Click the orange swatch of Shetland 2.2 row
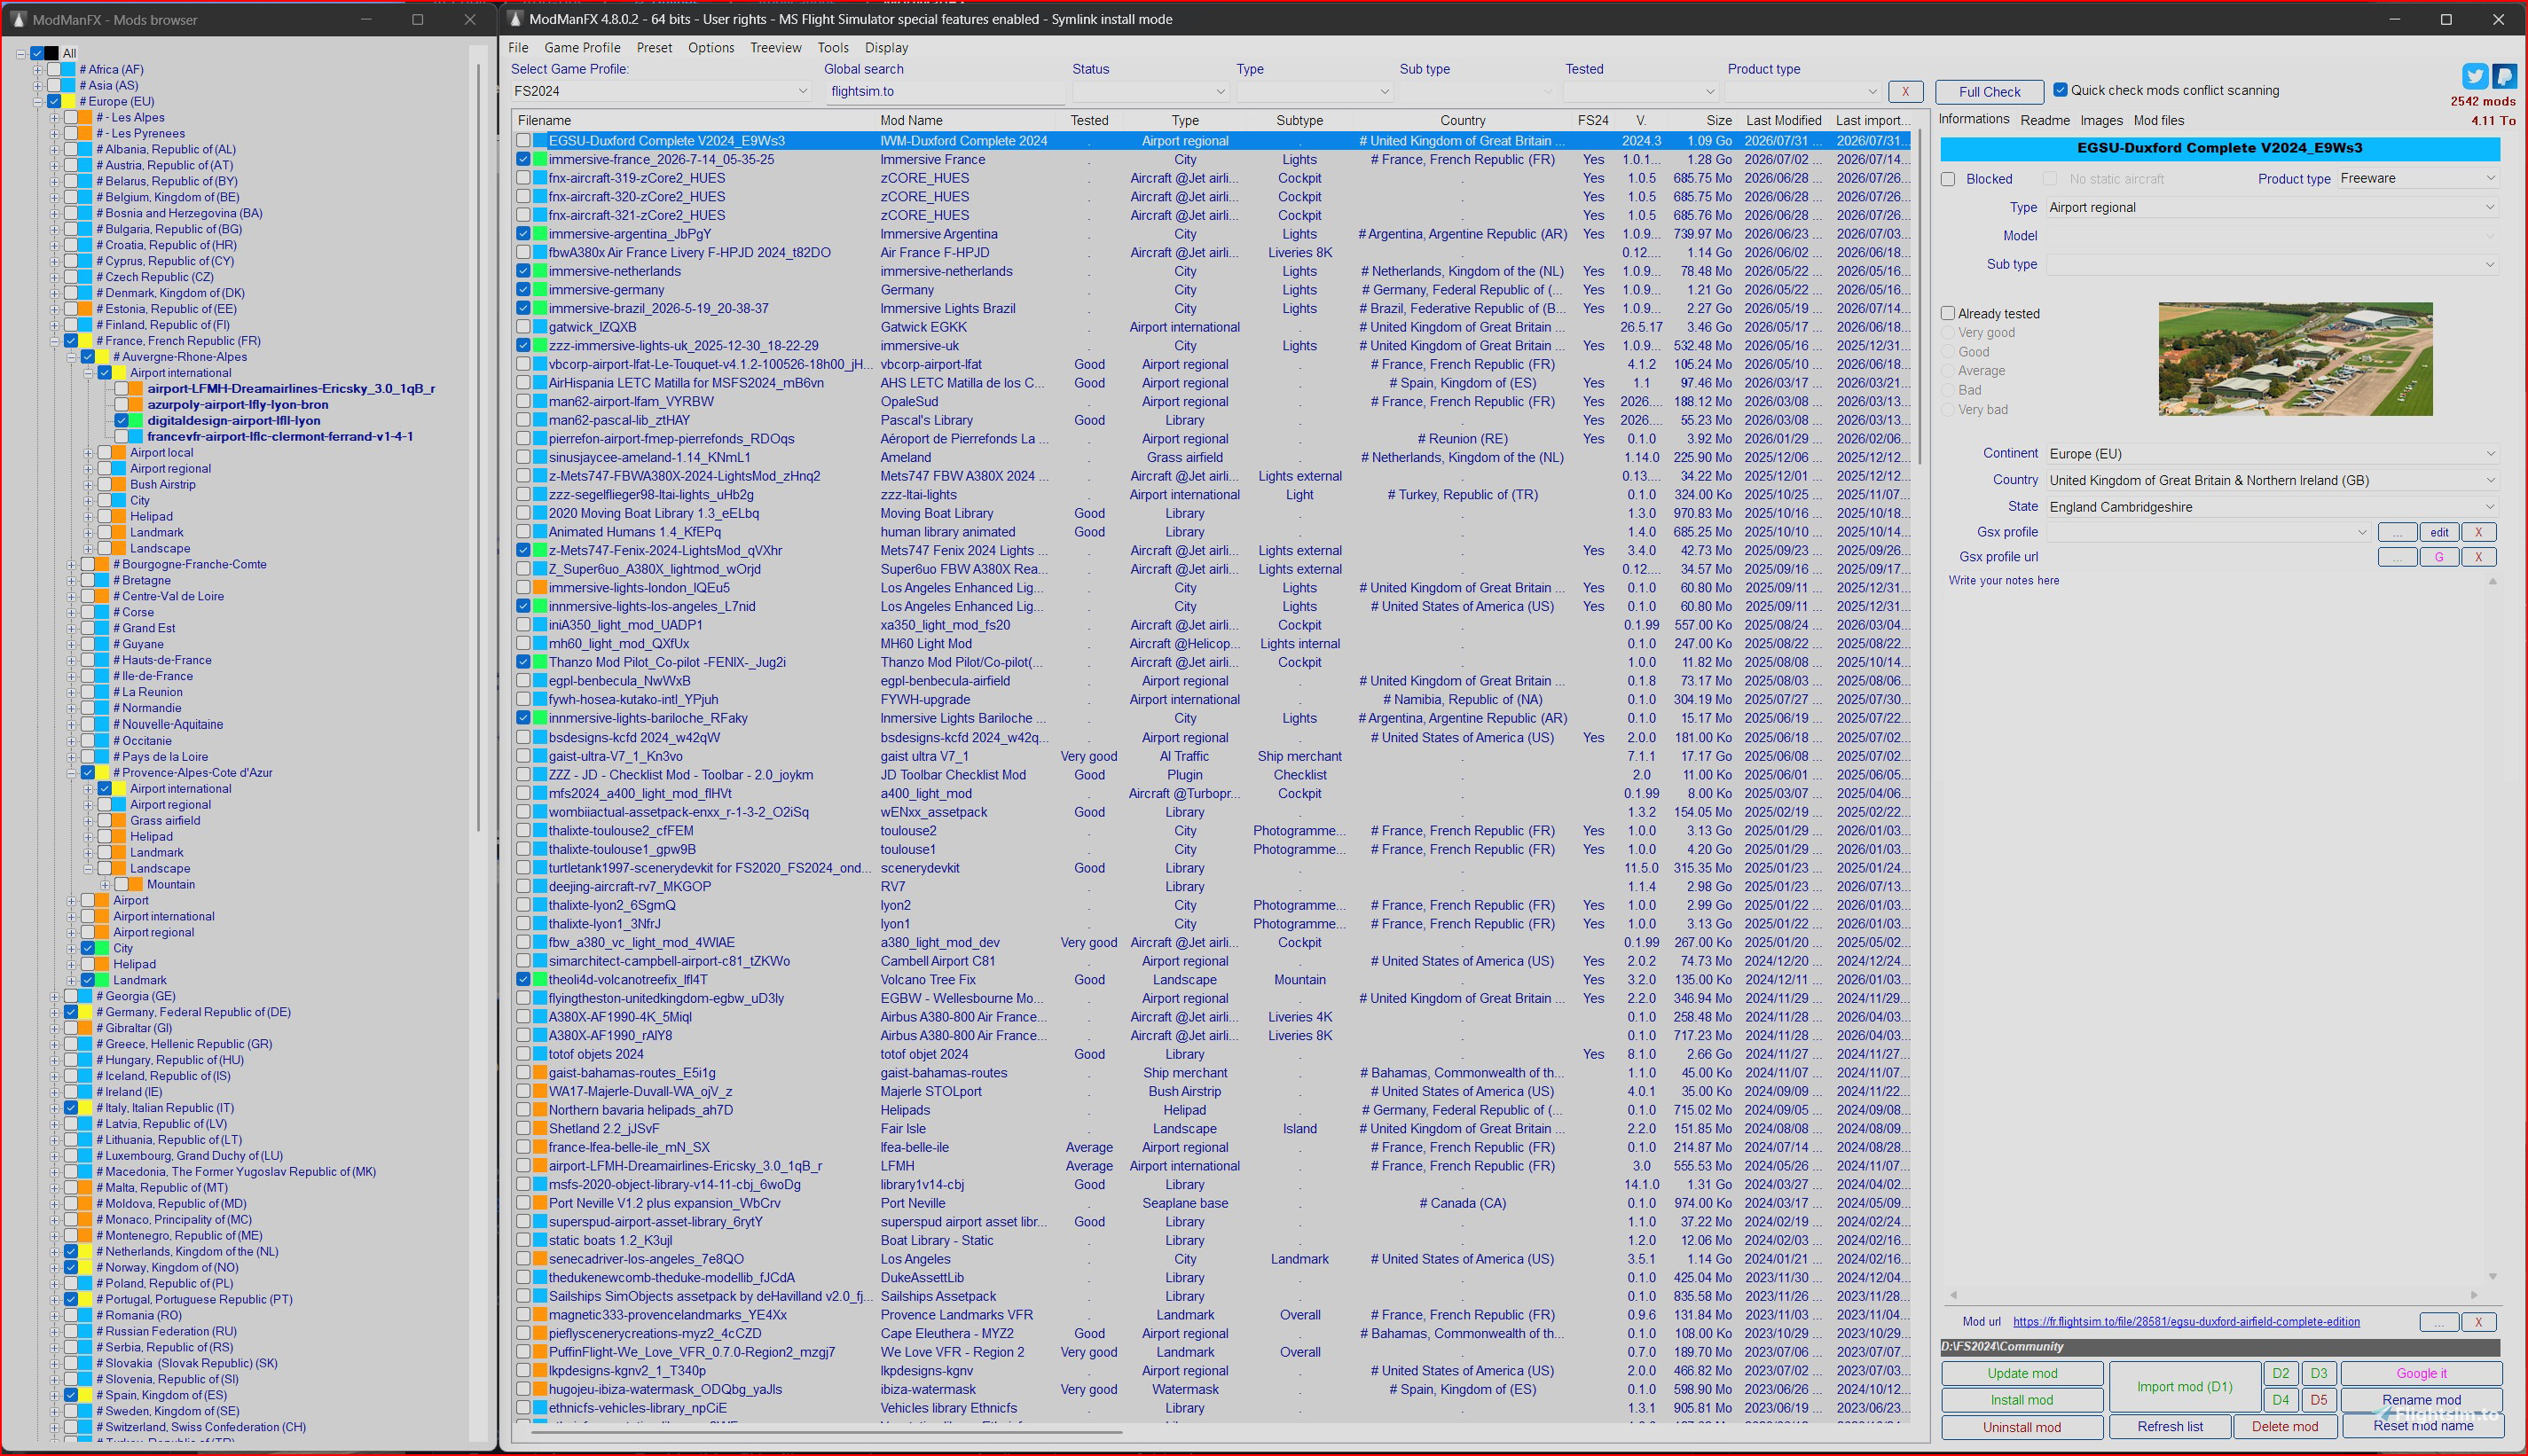 [x=540, y=1129]
